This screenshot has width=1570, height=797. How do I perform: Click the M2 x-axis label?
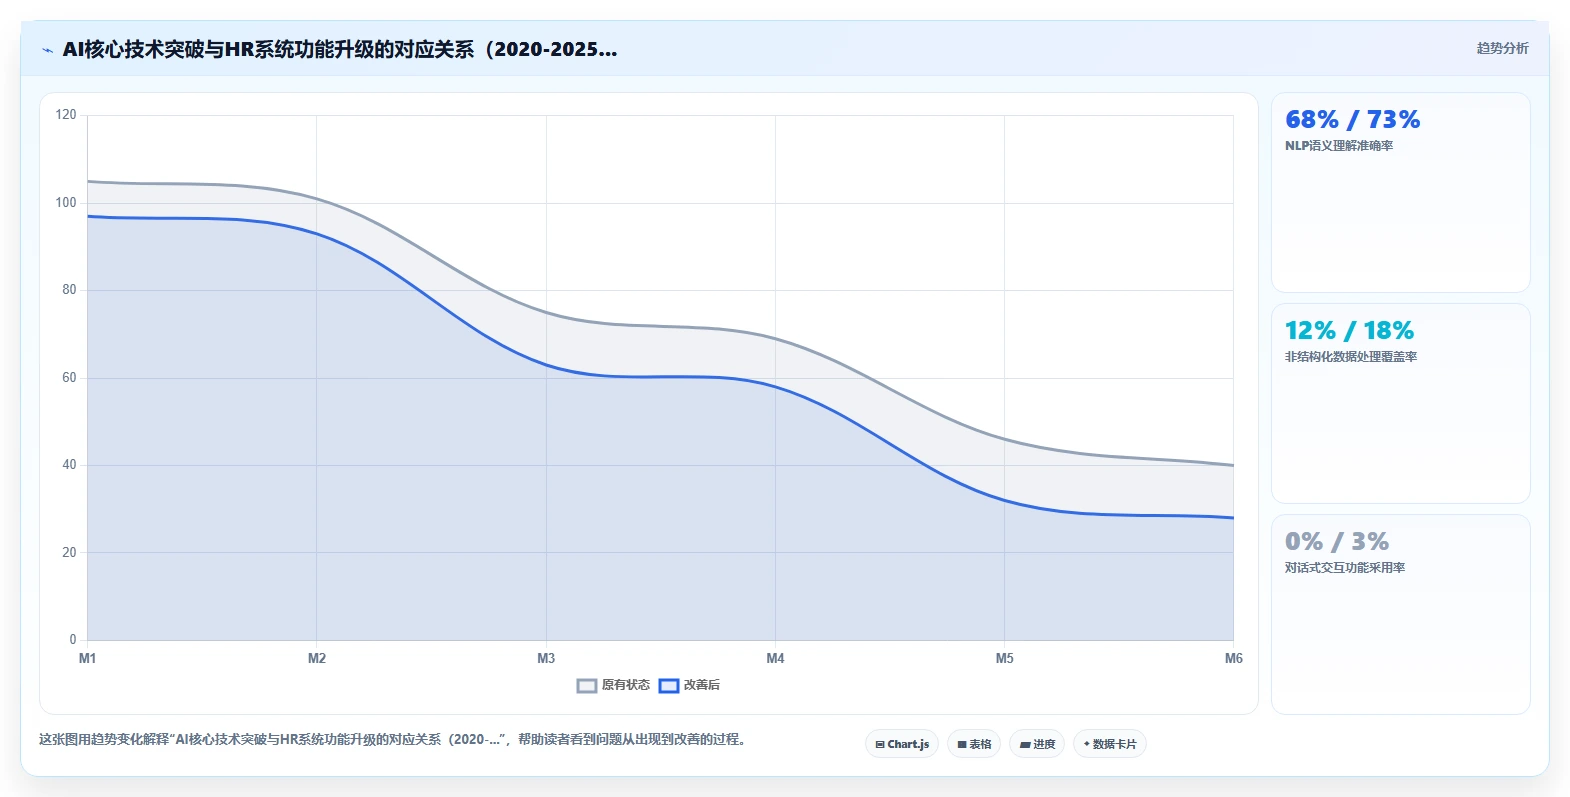[317, 658]
